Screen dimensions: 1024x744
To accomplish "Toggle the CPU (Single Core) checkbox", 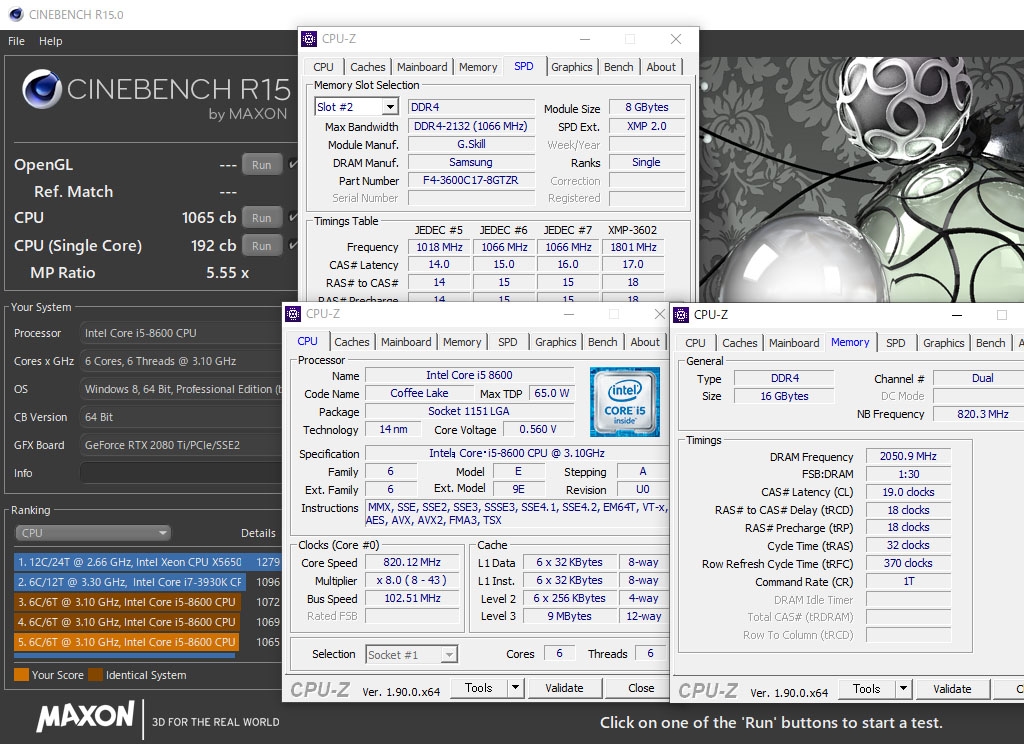I will click(x=292, y=245).
